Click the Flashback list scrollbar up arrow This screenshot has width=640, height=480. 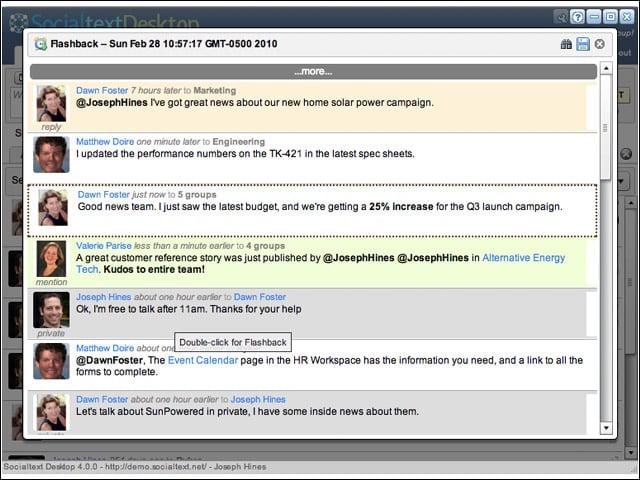click(606, 68)
